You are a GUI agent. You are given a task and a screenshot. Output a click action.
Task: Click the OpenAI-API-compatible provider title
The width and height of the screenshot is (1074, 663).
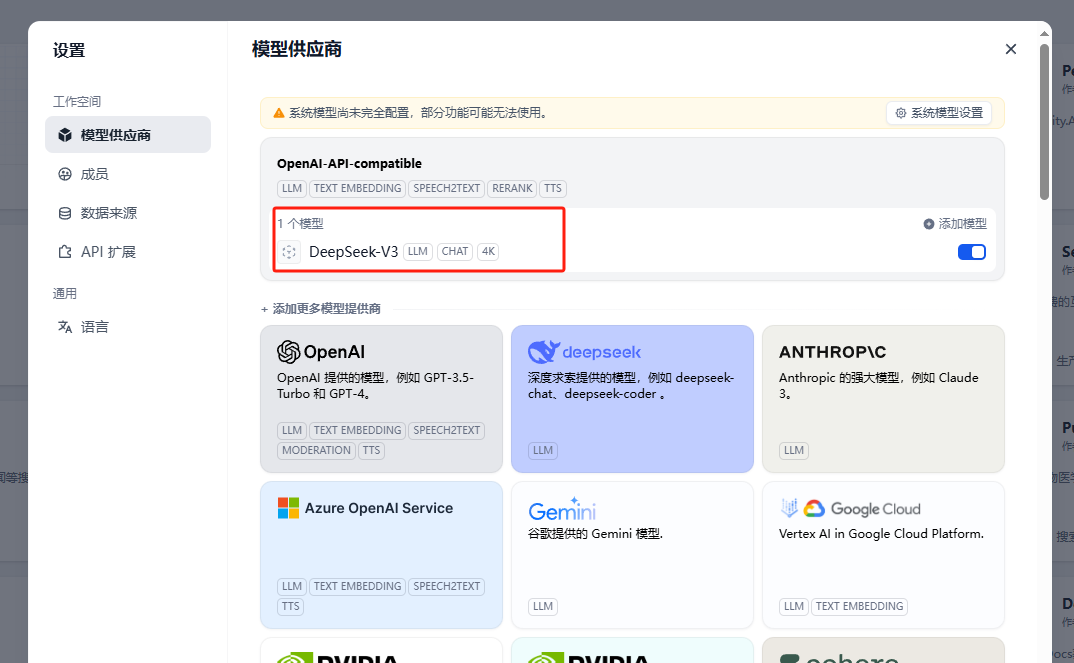pos(349,164)
